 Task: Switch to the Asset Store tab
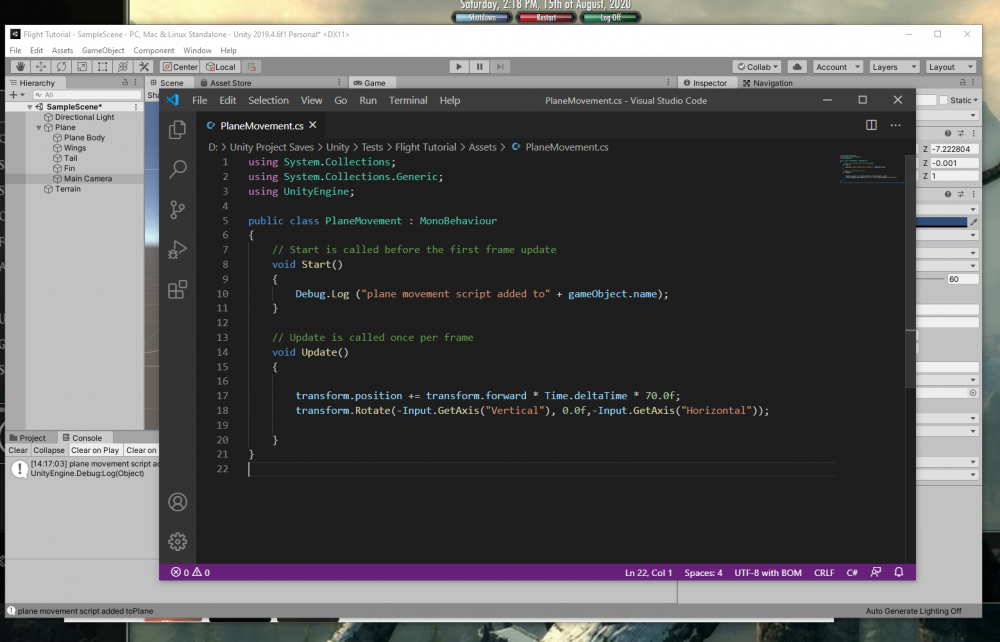(226, 83)
